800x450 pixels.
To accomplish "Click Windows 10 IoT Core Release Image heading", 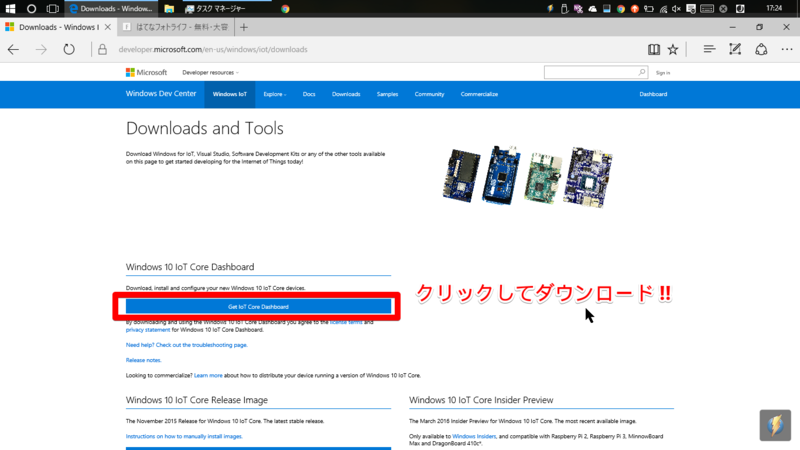I will [x=197, y=400].
